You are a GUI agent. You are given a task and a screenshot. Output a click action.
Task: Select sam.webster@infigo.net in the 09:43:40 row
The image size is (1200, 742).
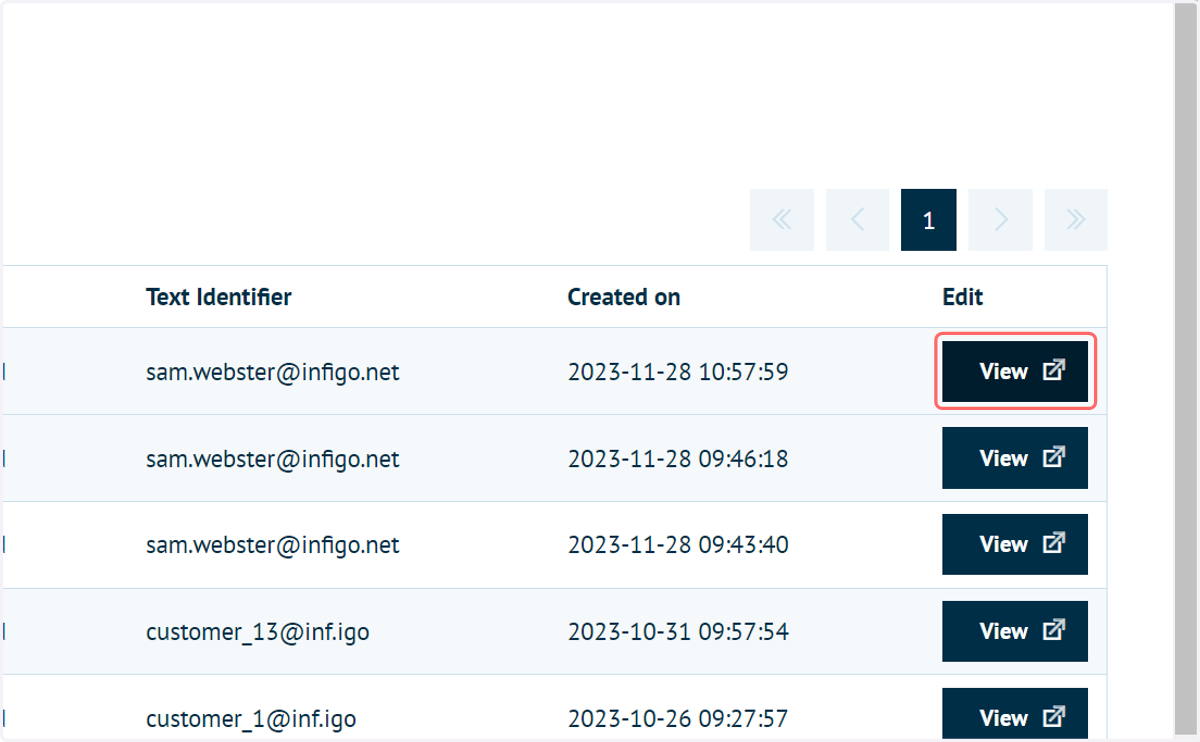[x=273, y=545]
